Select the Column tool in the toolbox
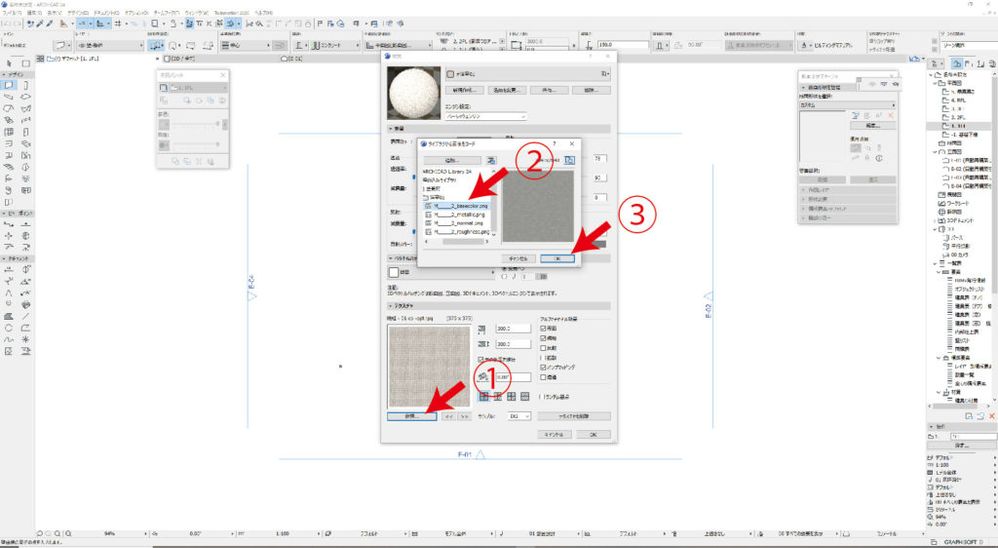 (x=26, y=85)
